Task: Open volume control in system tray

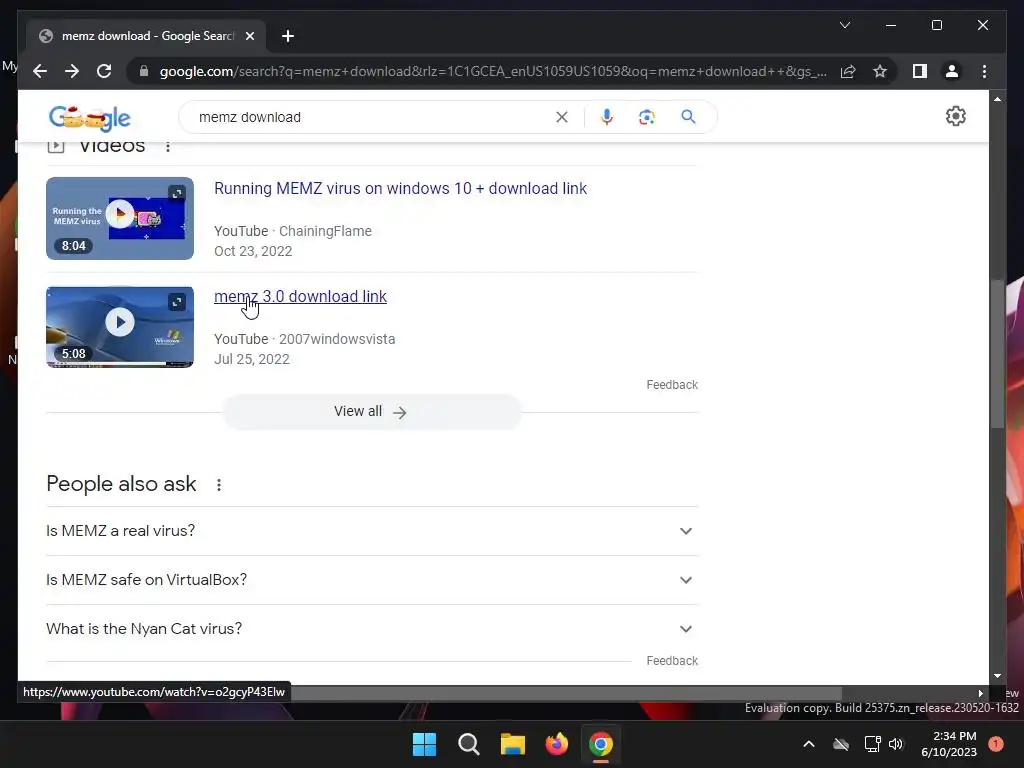Action: (896, 744)
